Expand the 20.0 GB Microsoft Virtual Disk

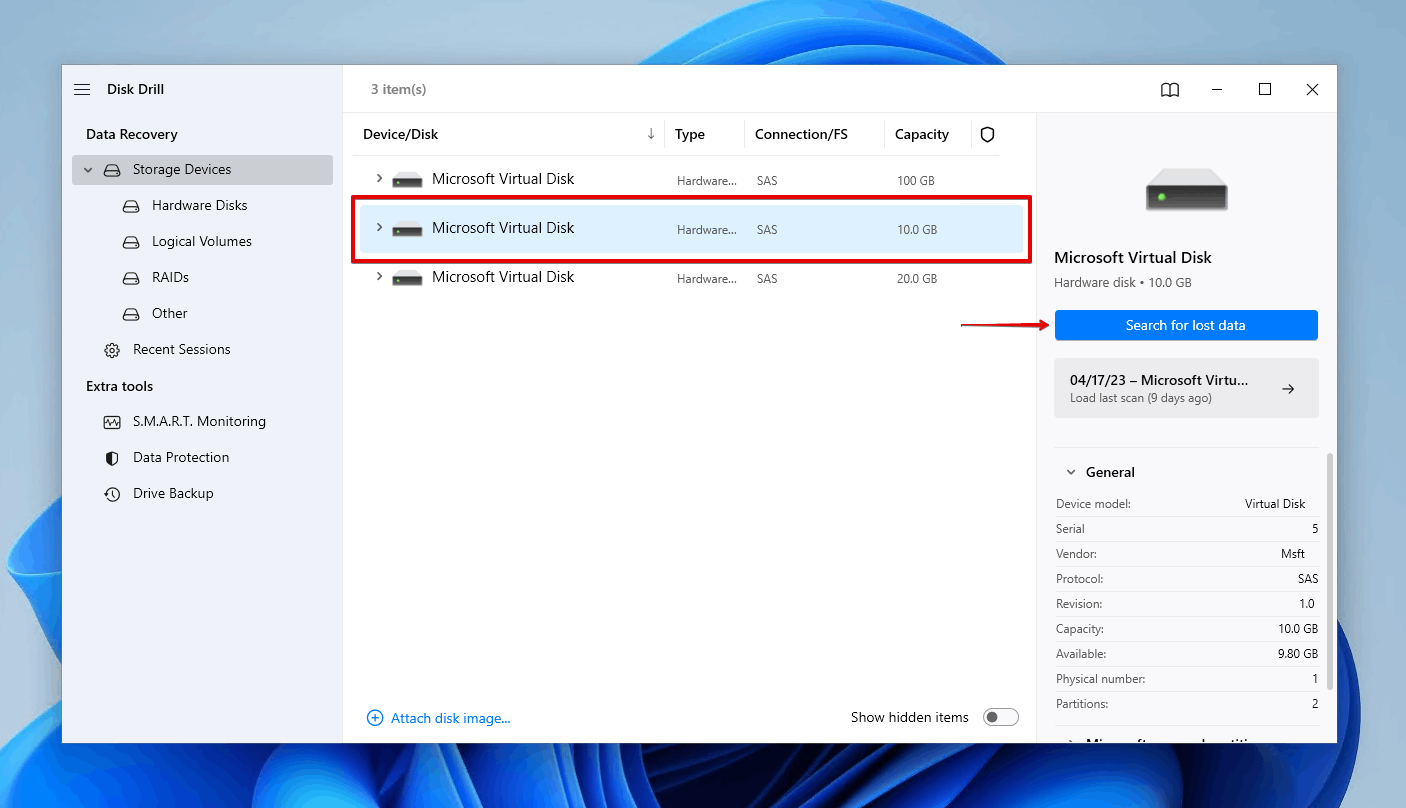pos(379,276)
